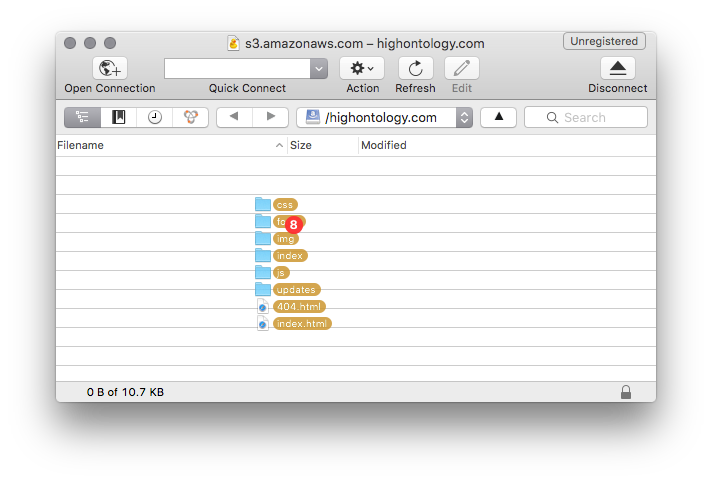Viewport: 712px width, 482px height.
Task: Show the bookmarks view
Action: pyautogui.click(x=119, y=117)
